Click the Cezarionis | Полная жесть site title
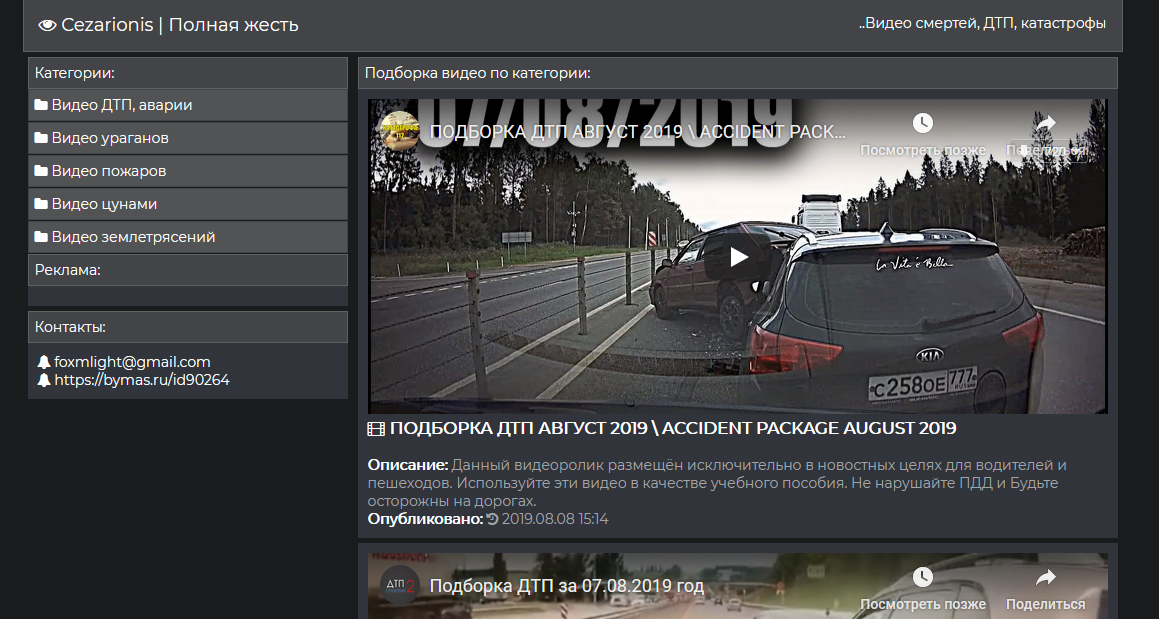Screen dimensions: 1159x619 point(180,25)
